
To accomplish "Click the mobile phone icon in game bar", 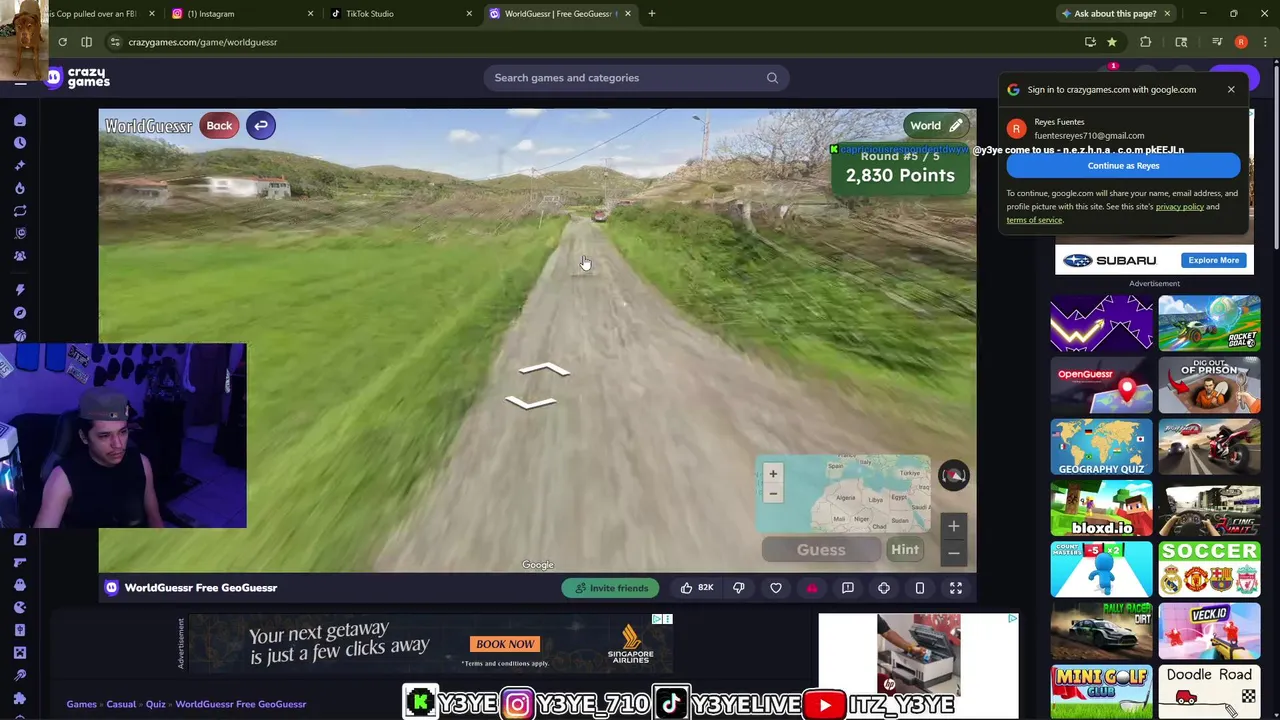I will (920, 588).
